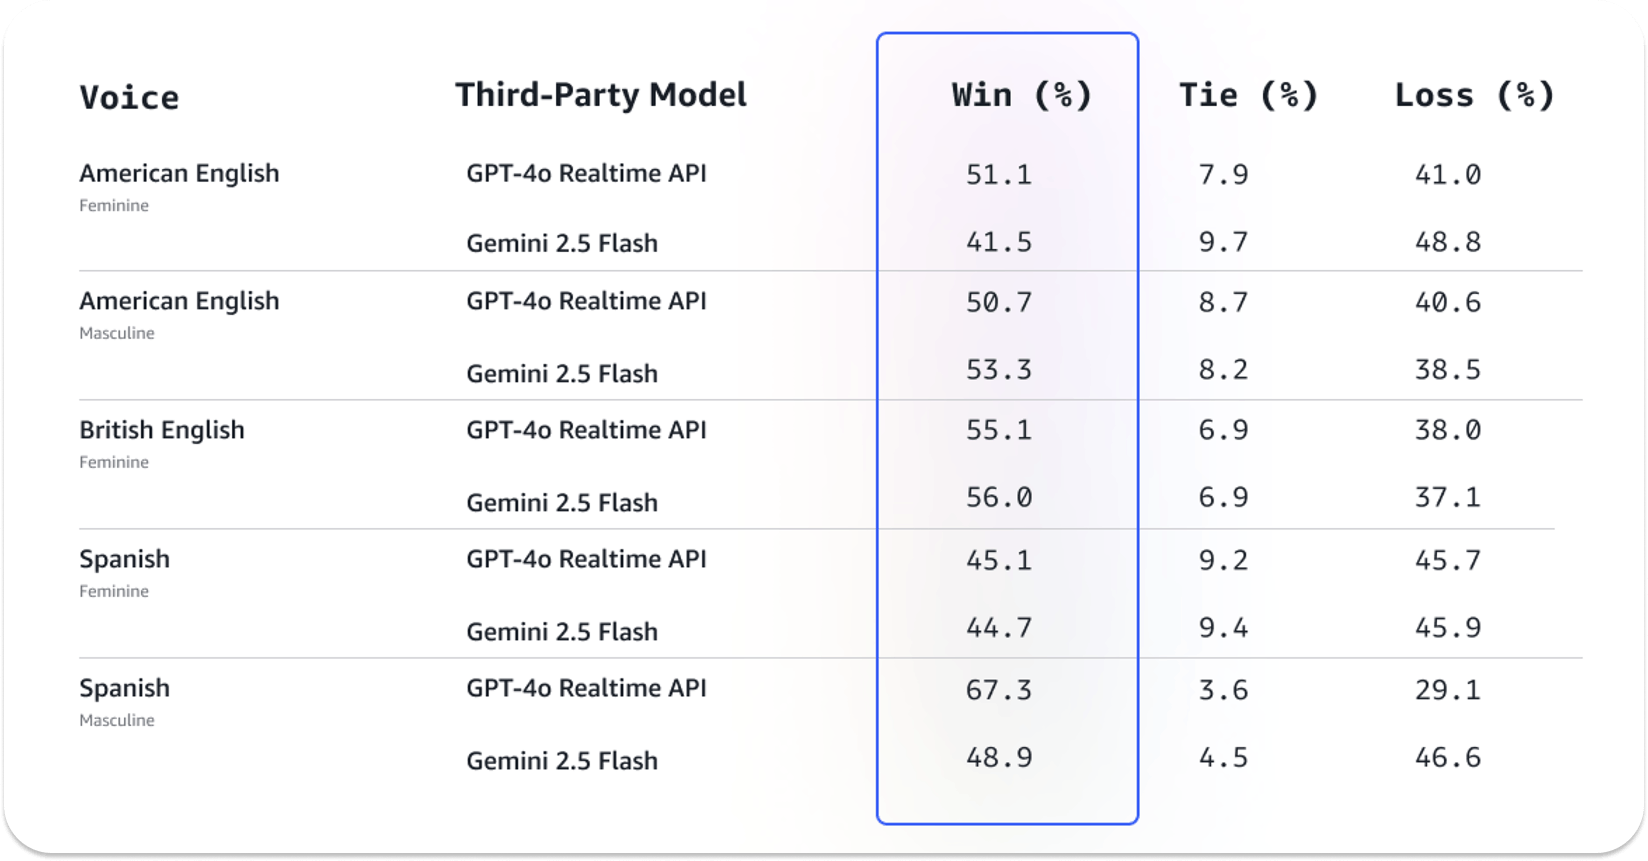Select the 56.0 win percentage cell
1648x861 pixels.
998,497
